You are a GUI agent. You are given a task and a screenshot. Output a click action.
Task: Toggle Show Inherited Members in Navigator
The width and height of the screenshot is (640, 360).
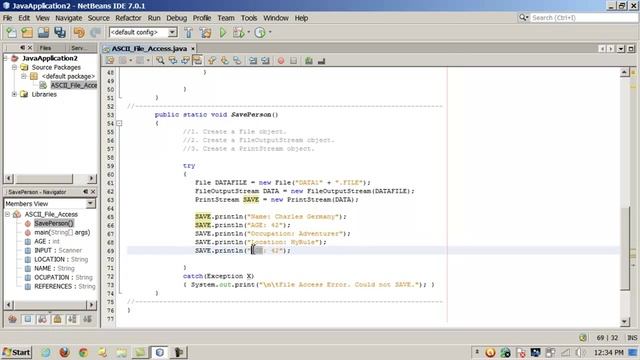12,319
